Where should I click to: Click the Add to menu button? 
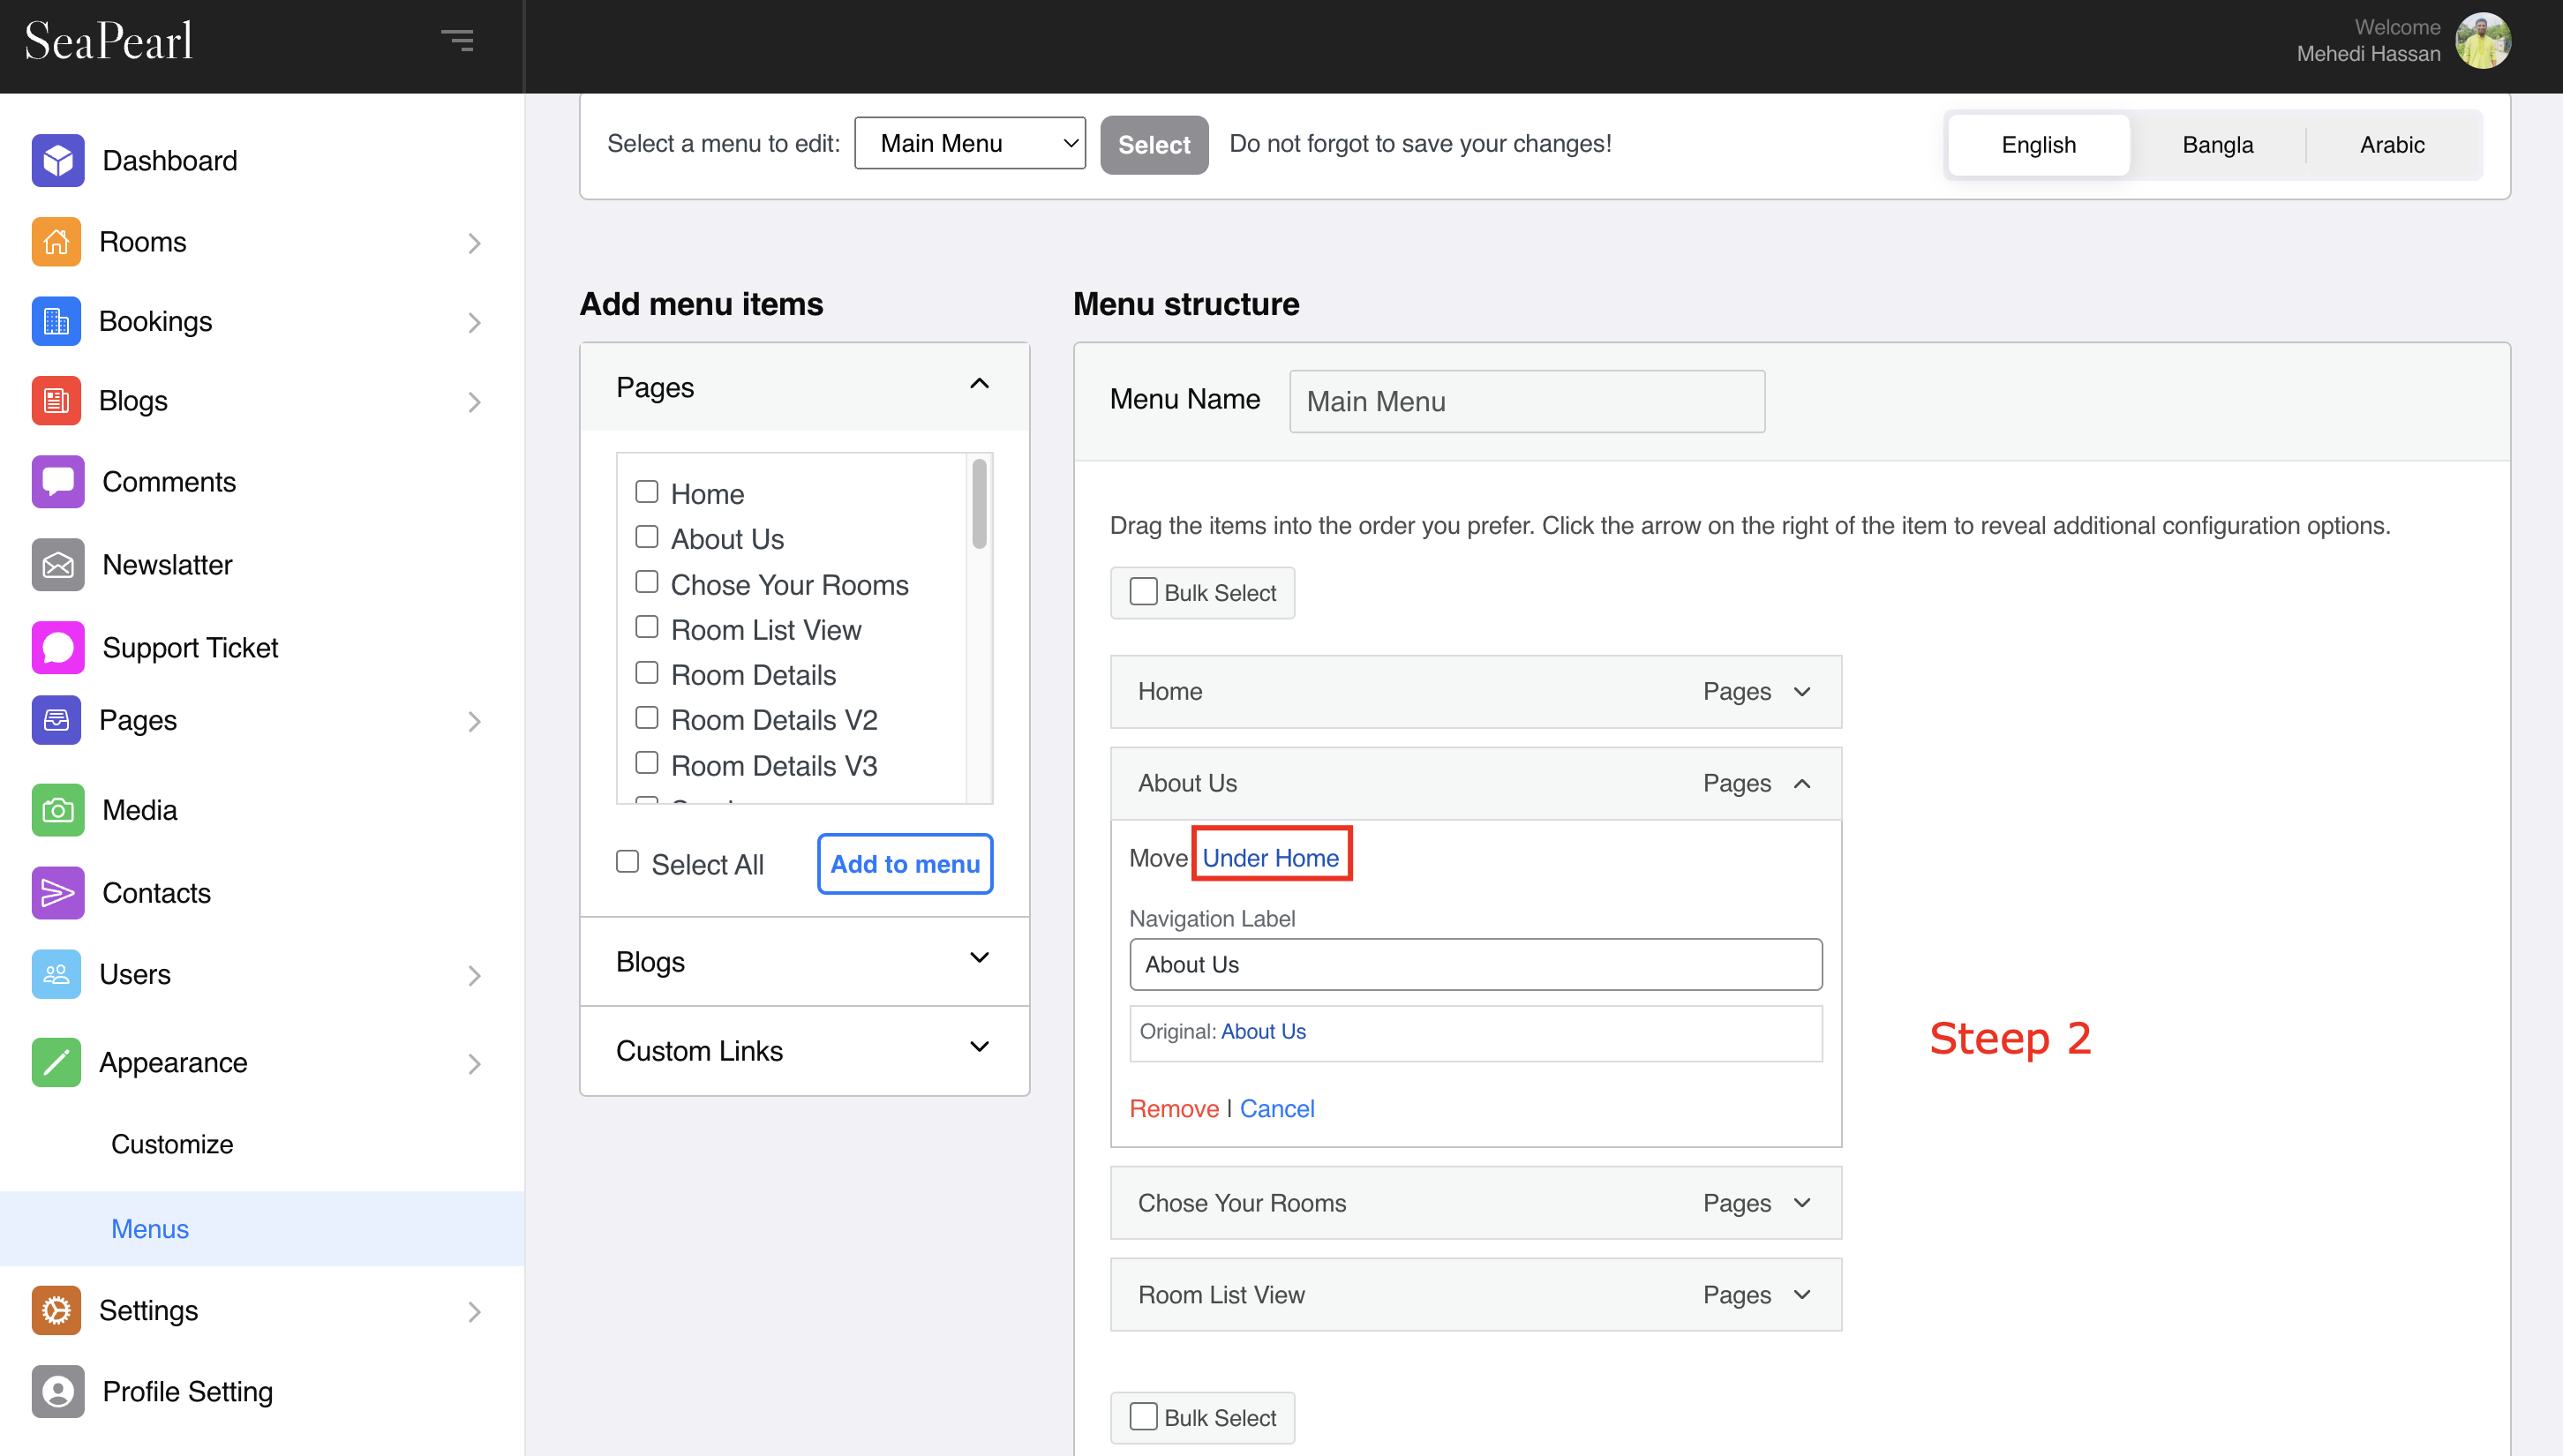click(x=905, y=864)
